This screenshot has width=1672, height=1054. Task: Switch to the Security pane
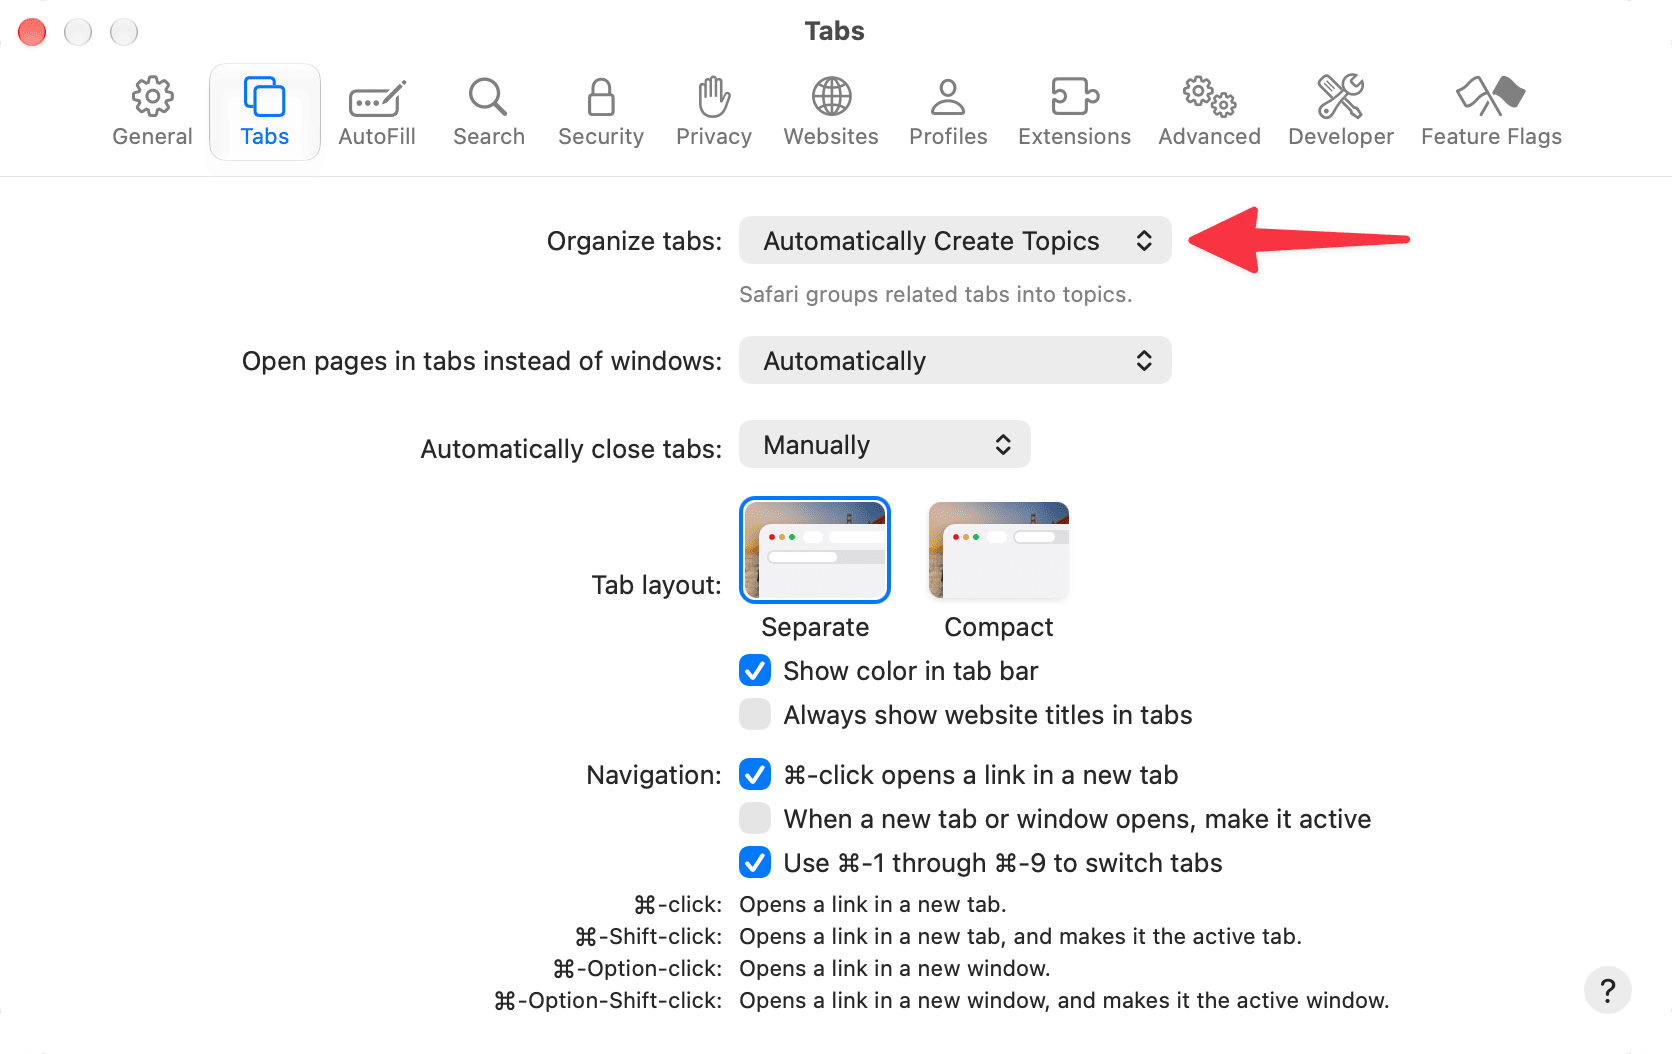click(601, 112)
